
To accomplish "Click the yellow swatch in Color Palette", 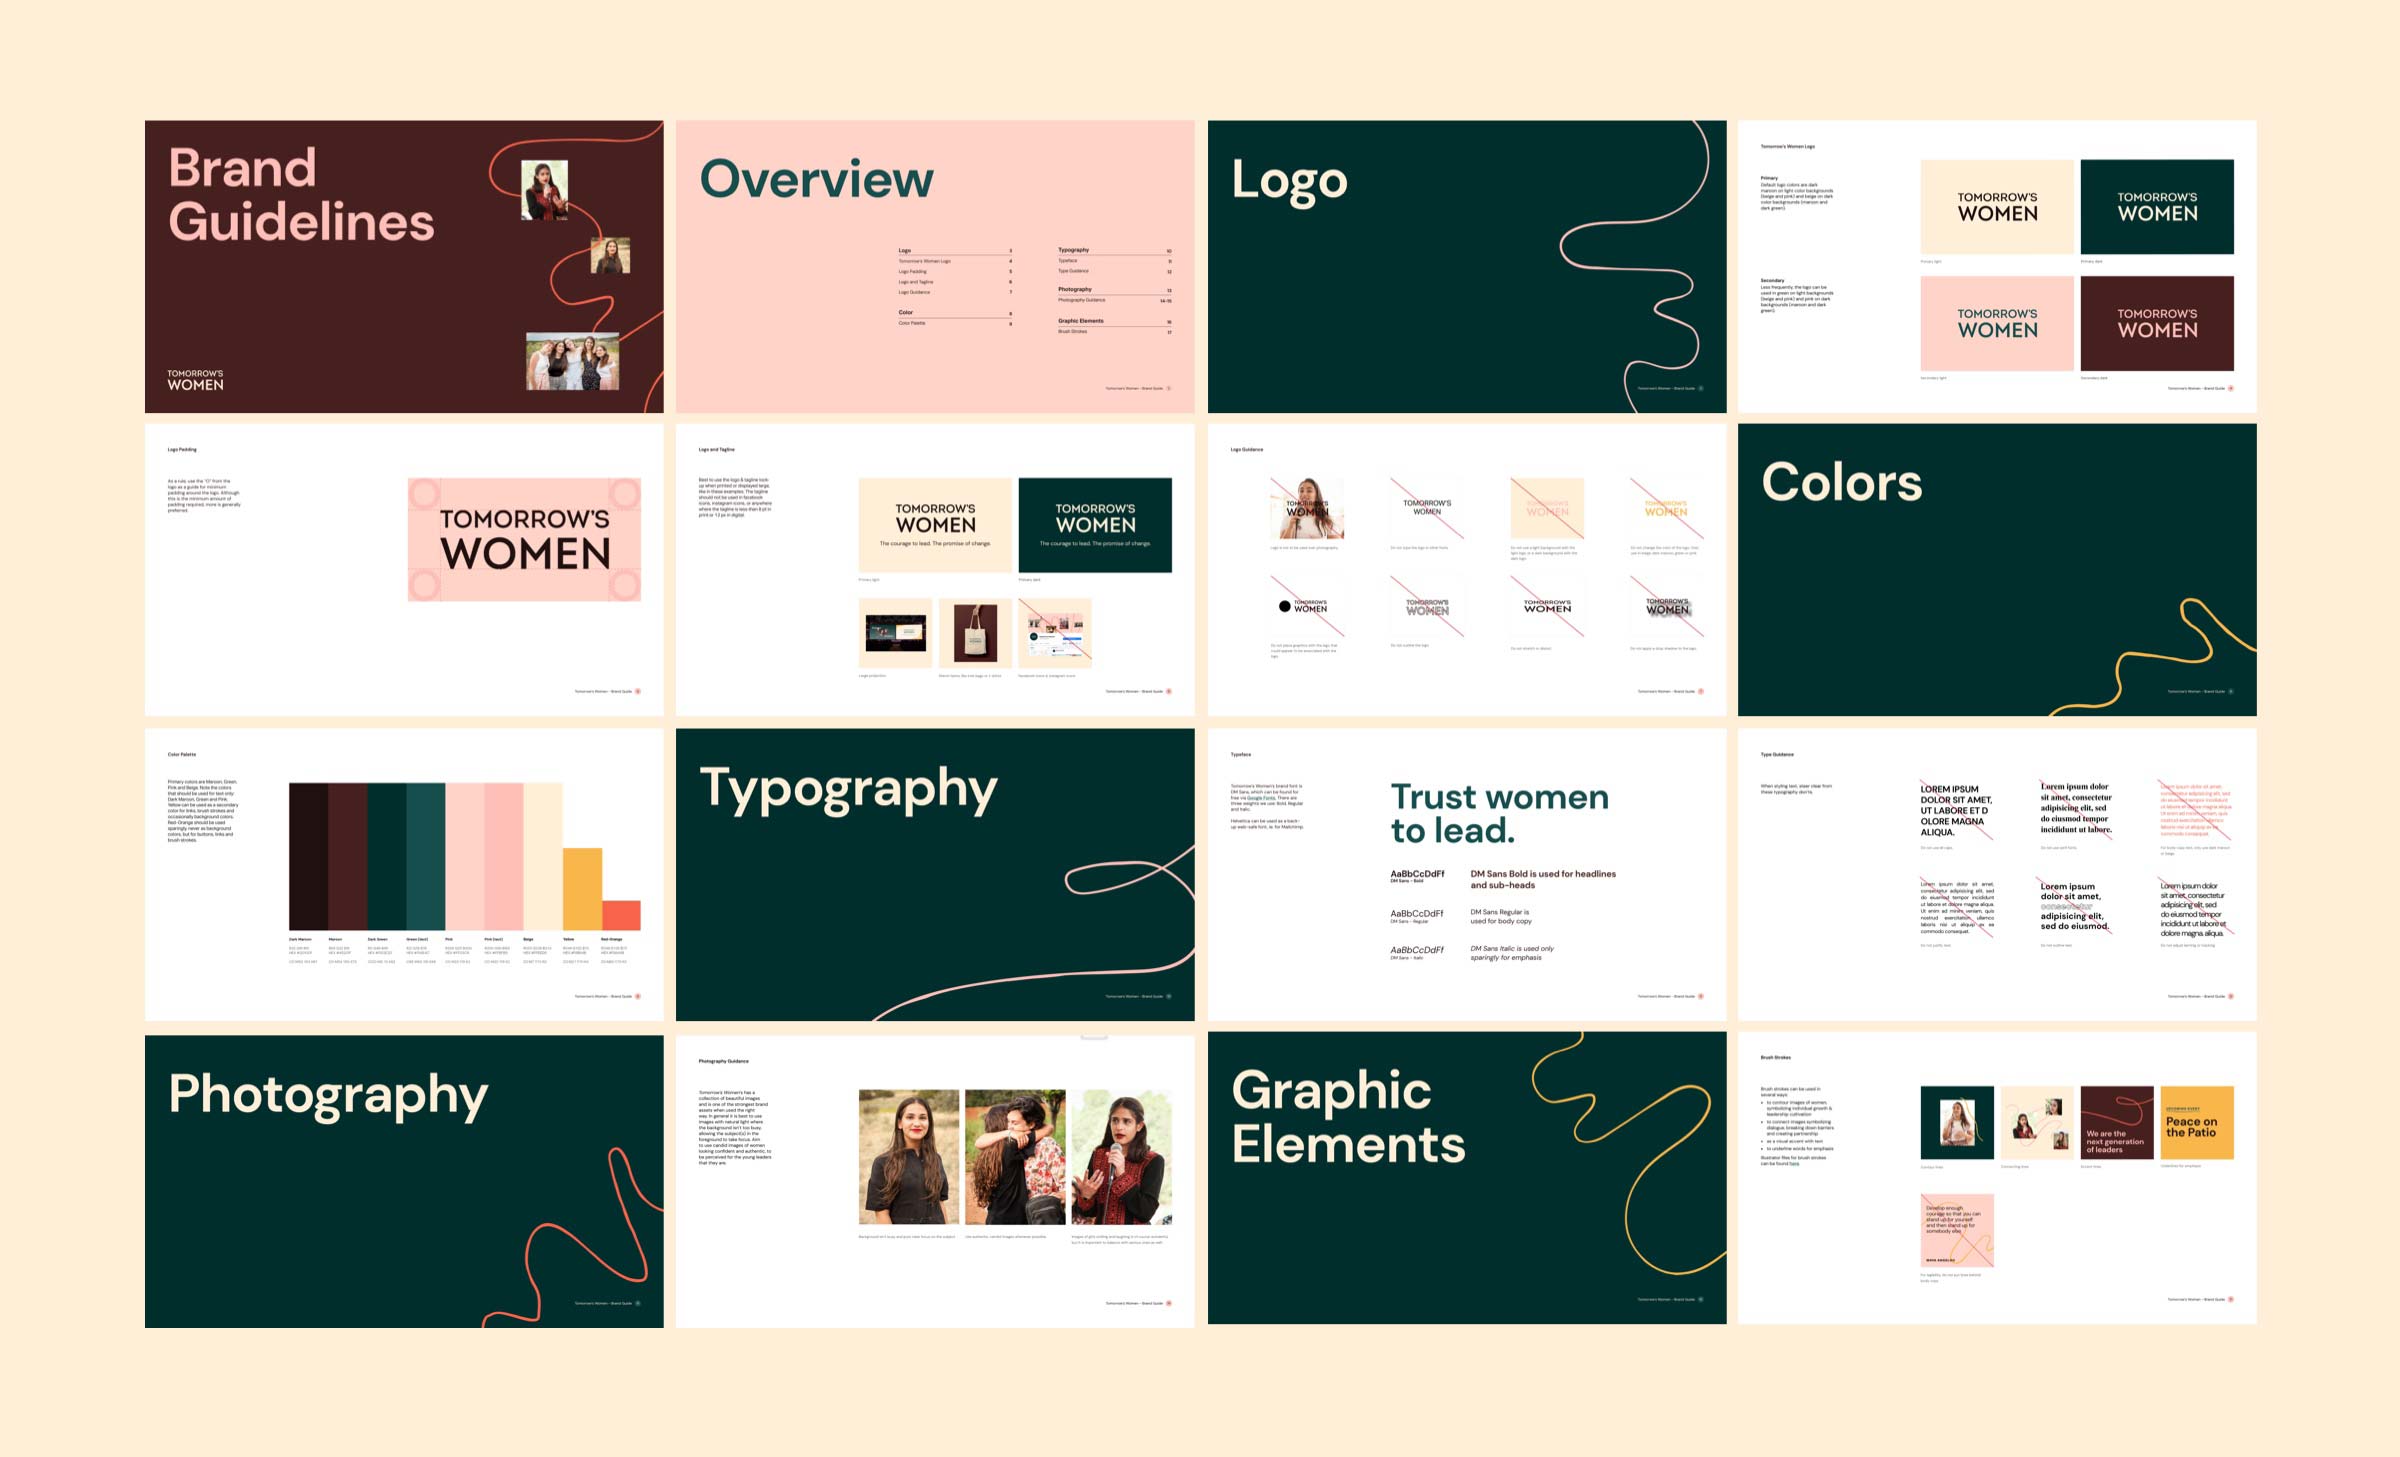I will click(x=582, y=888).
